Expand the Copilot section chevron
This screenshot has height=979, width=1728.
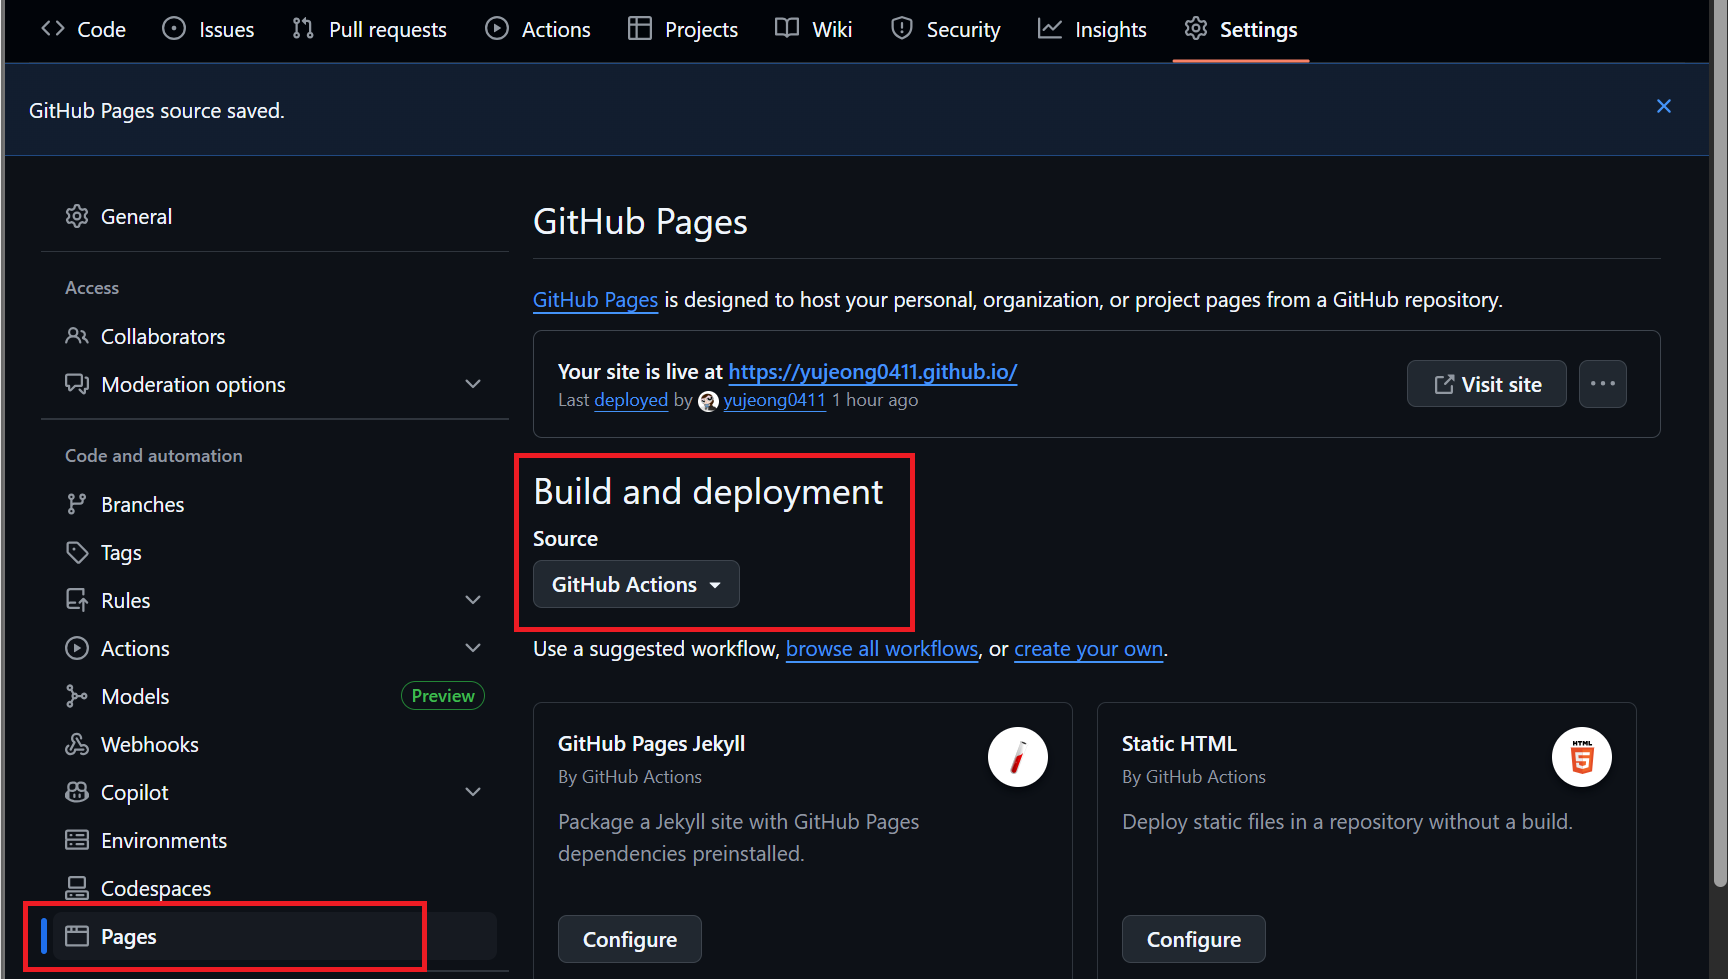pos(473,792)
